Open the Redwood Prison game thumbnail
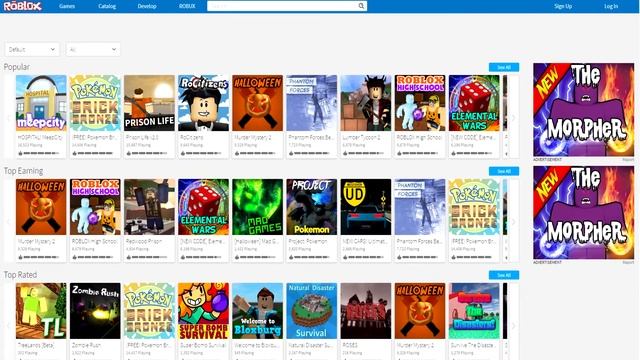This screenshot has height=360, width=640. [x=149, y=207]
